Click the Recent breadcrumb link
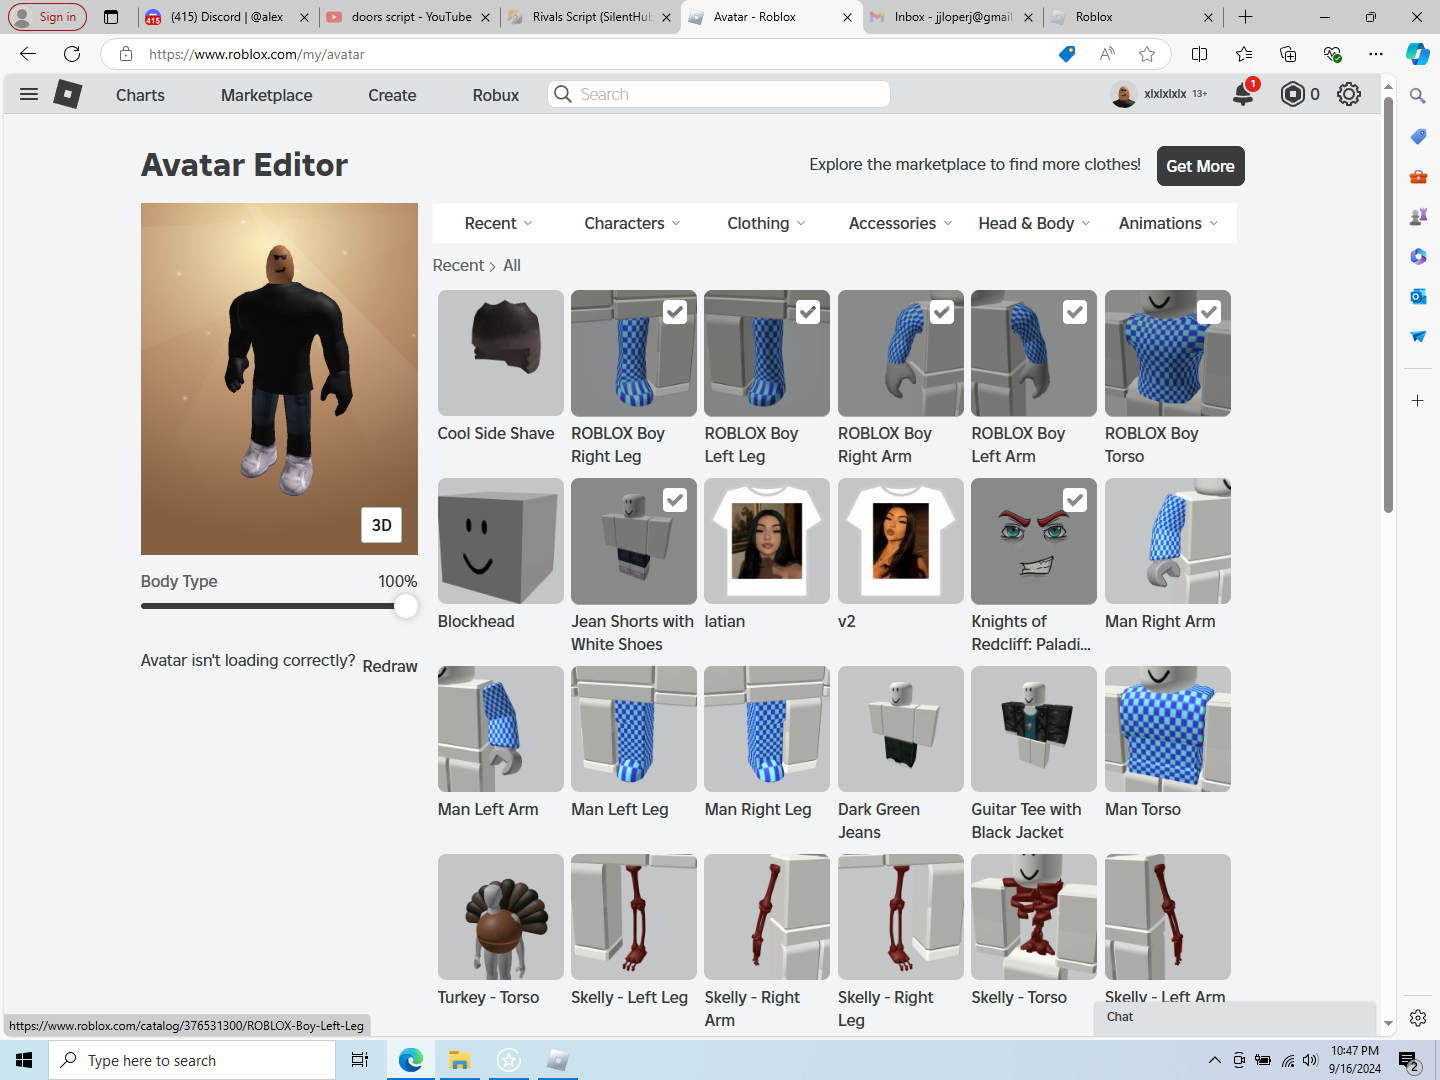The image size is (1440, 1080). 458,265
